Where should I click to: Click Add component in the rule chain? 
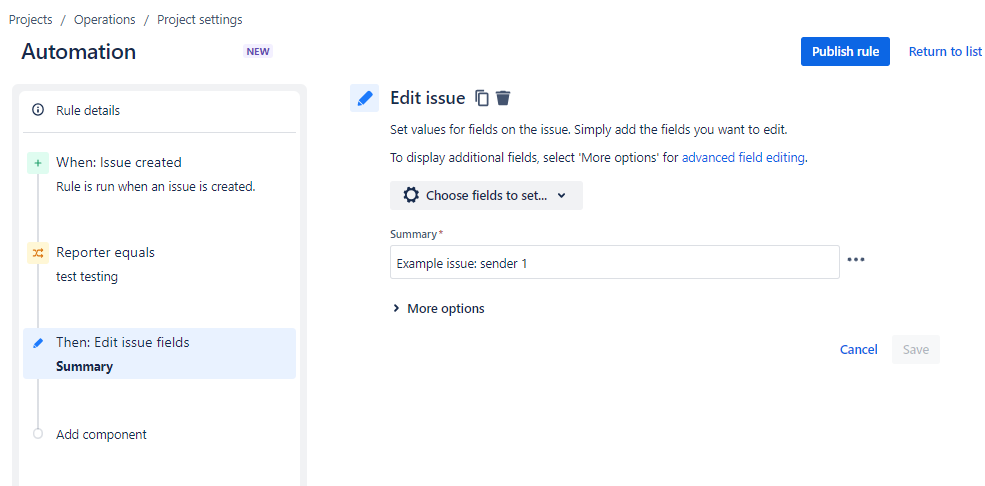(x=101, y=435)
